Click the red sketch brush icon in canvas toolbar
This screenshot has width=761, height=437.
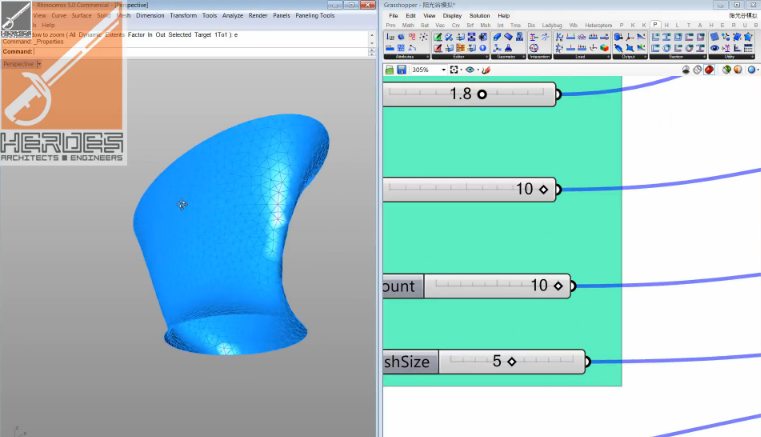click(486, 70)
